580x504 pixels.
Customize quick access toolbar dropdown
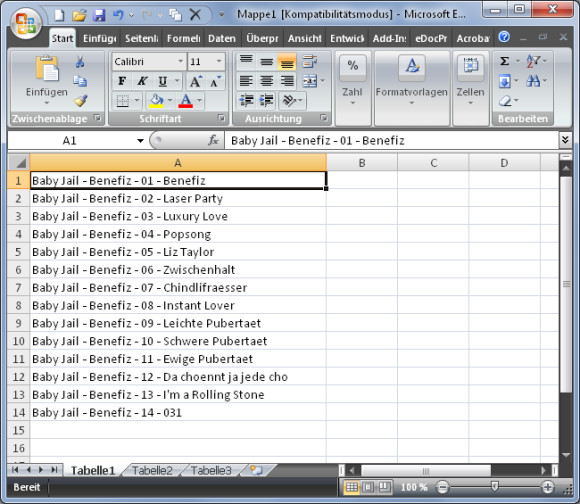click(x=222, y=15)
